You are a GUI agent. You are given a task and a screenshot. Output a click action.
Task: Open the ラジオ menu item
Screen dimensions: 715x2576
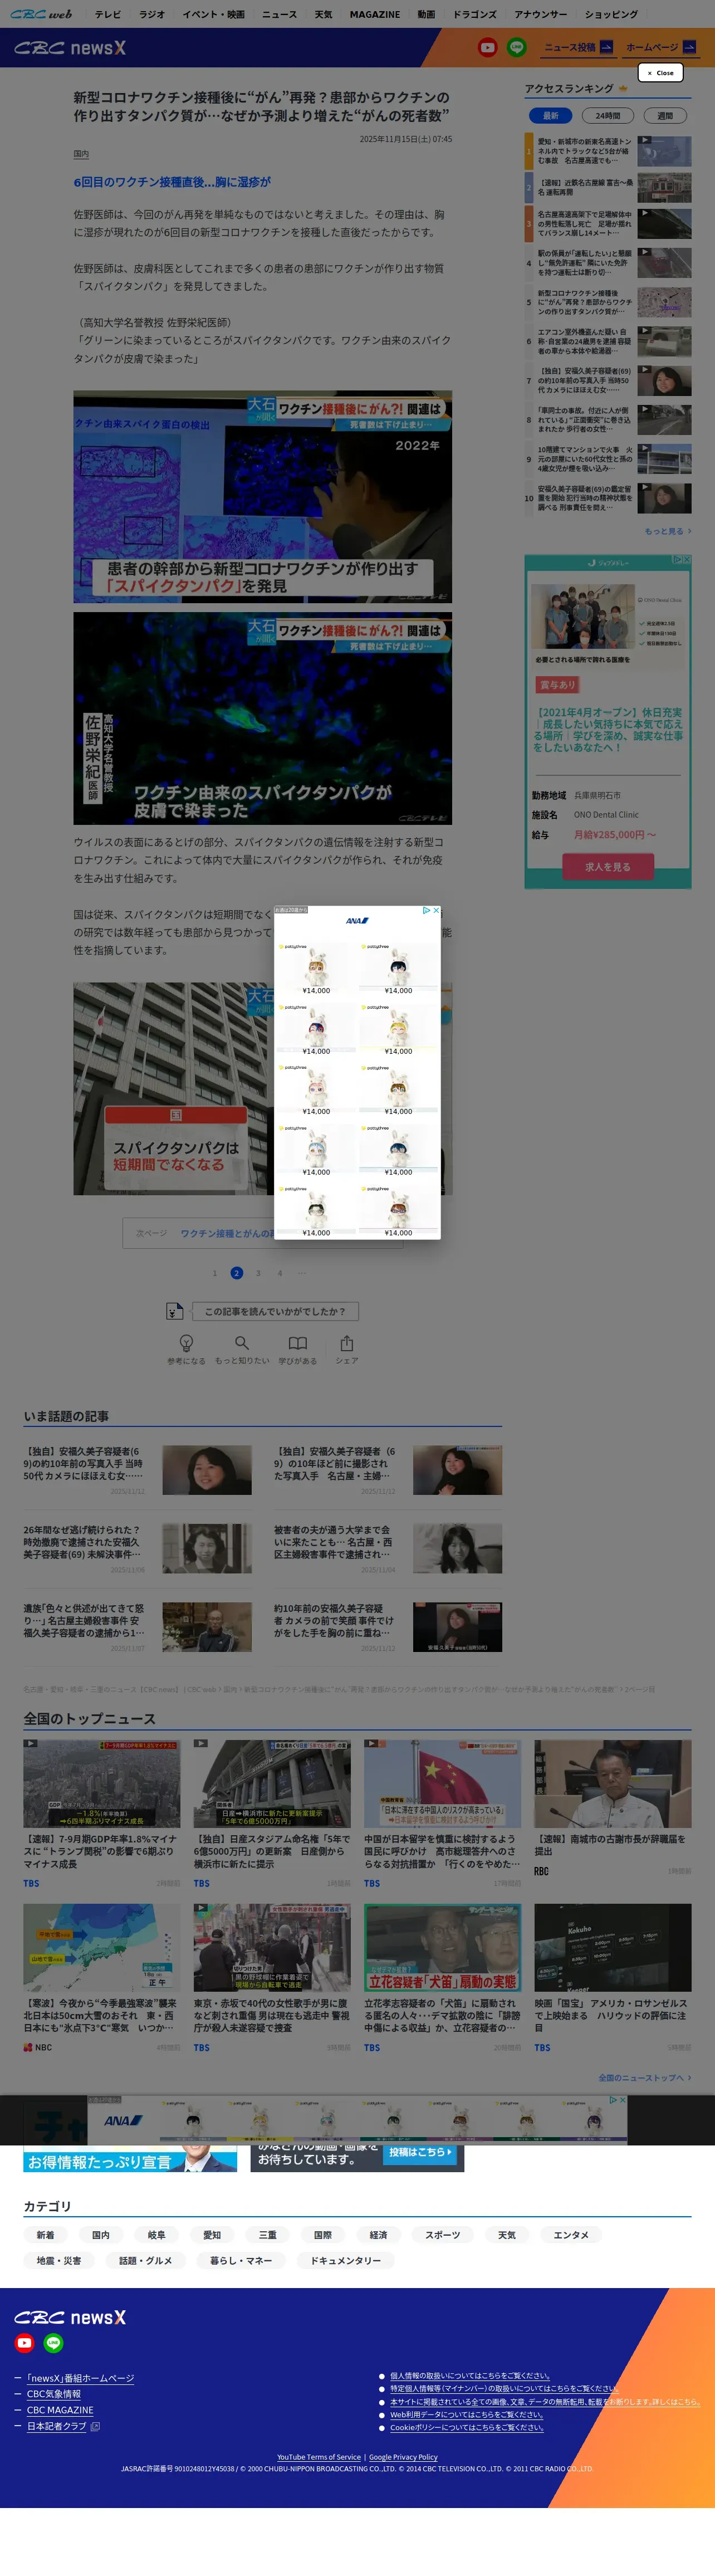click(152, 15)
